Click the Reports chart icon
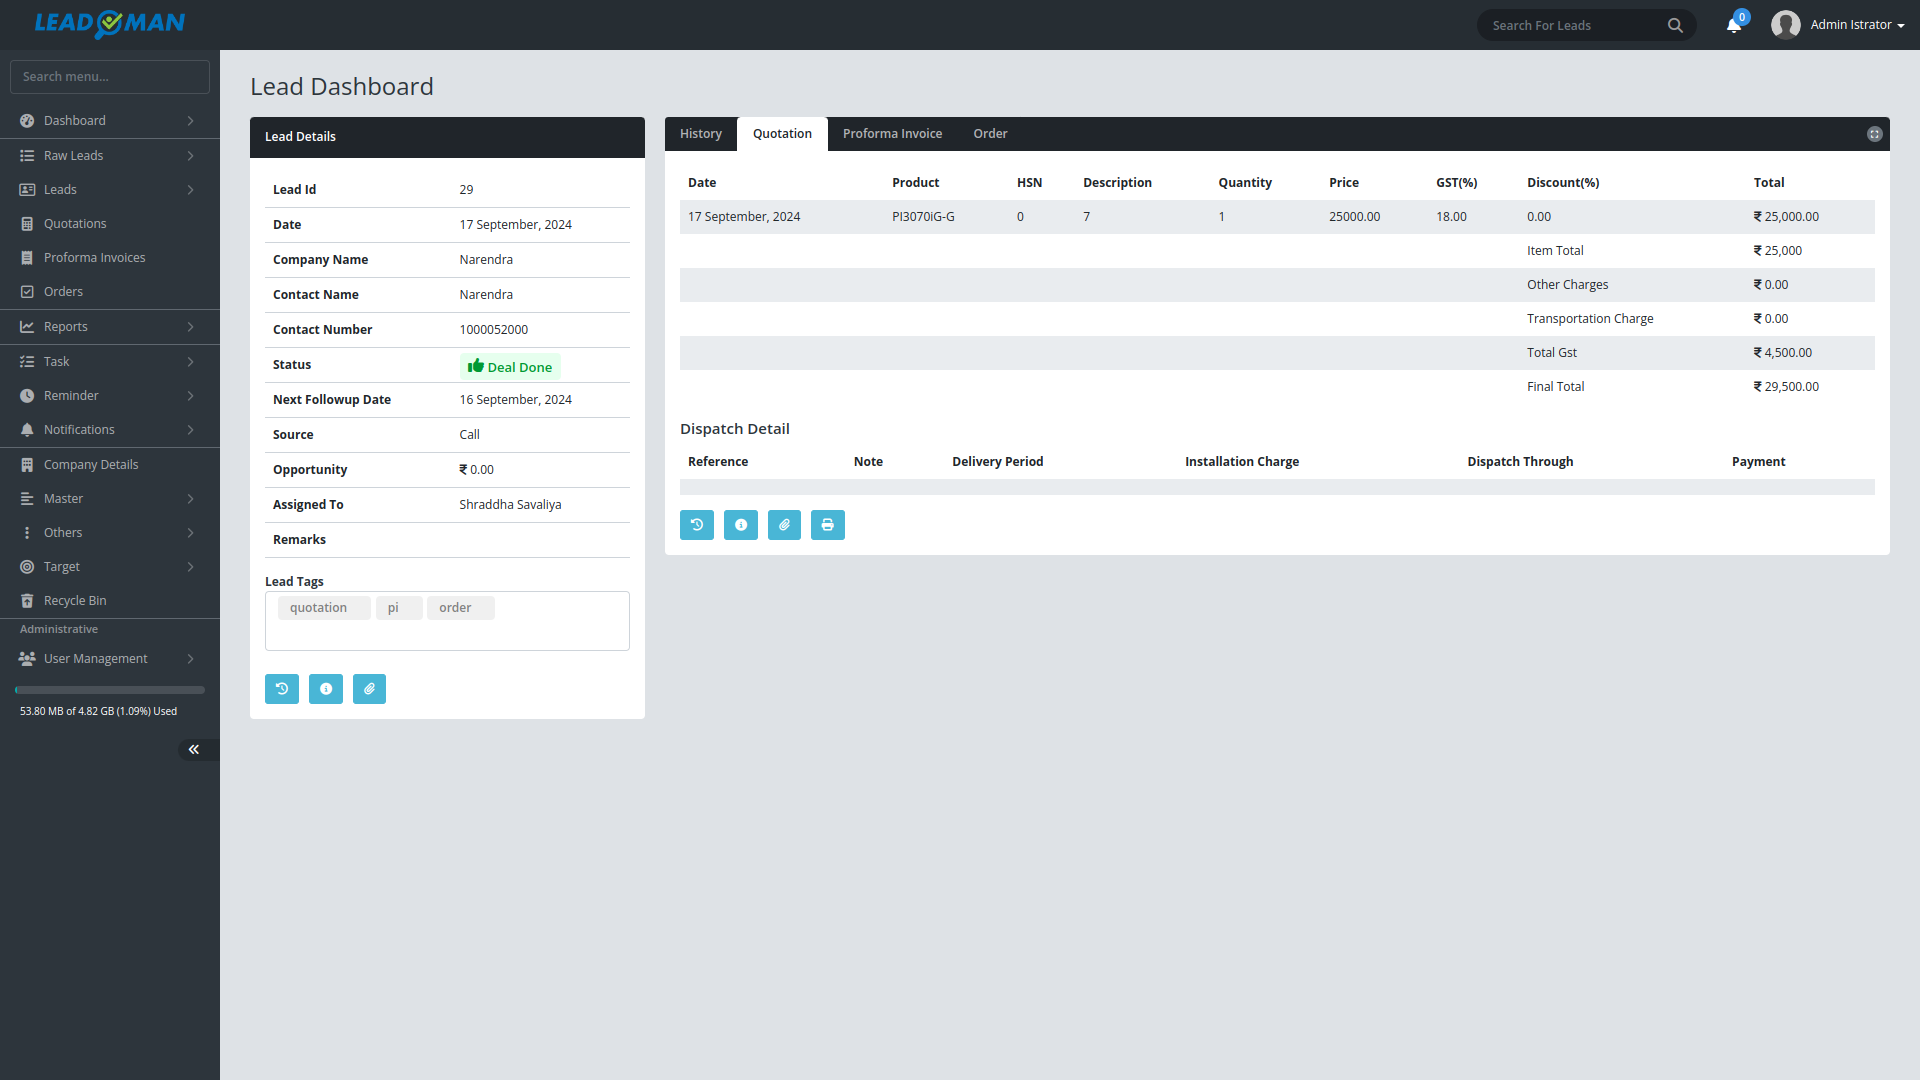The width and height of the screenshot is (1920, 1080). [x=27, y=327]
